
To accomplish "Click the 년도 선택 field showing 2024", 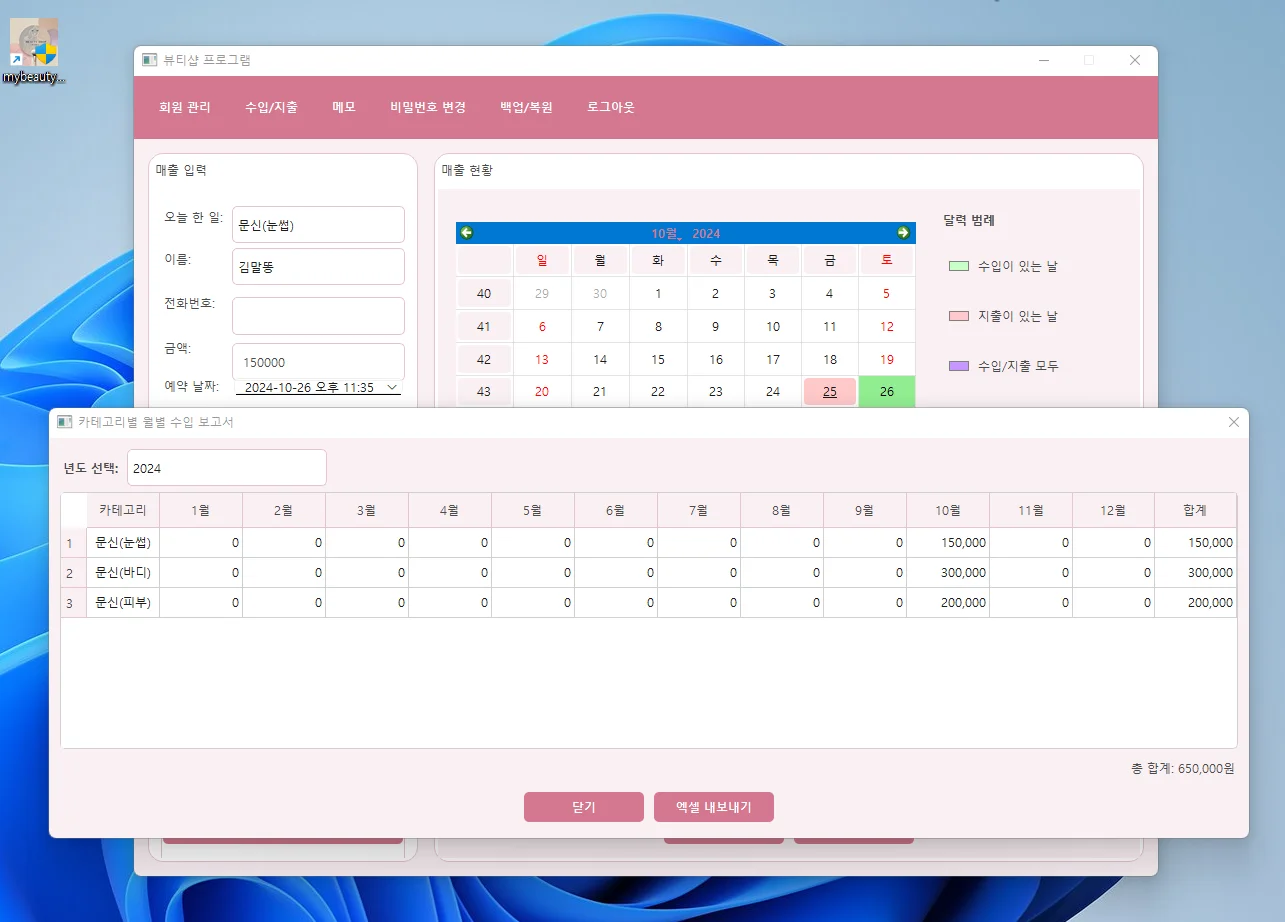I will point(227,468).
